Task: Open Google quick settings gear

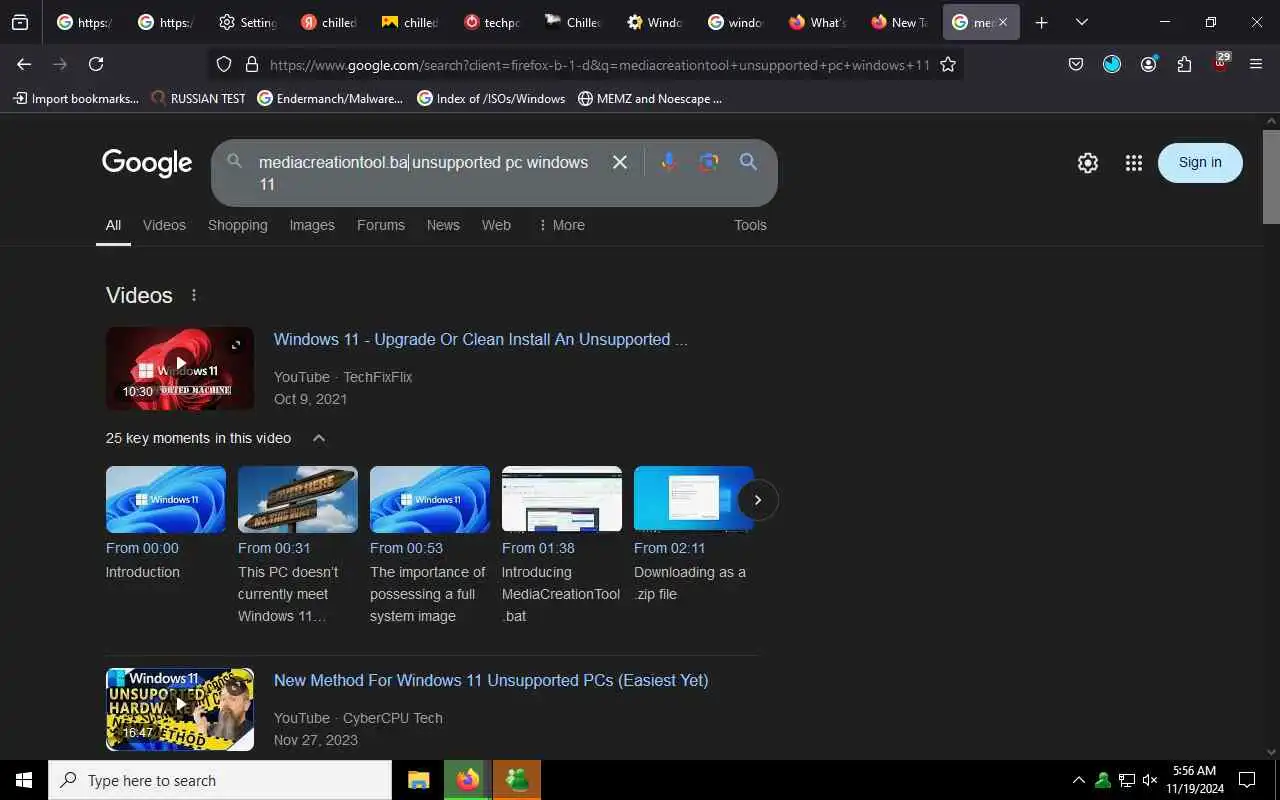Action: pos(1088,163)
